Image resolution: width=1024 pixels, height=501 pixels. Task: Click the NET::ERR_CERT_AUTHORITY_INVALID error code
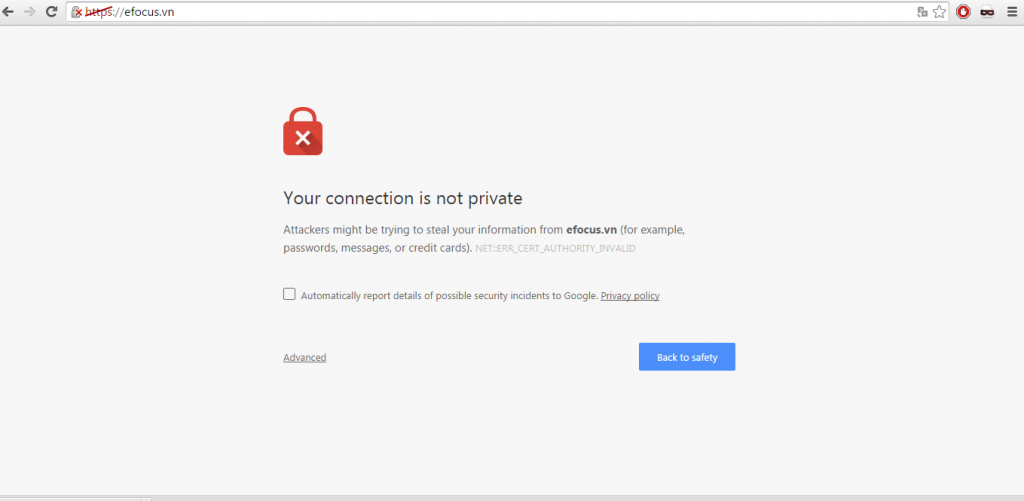click(x=556, y=249)
